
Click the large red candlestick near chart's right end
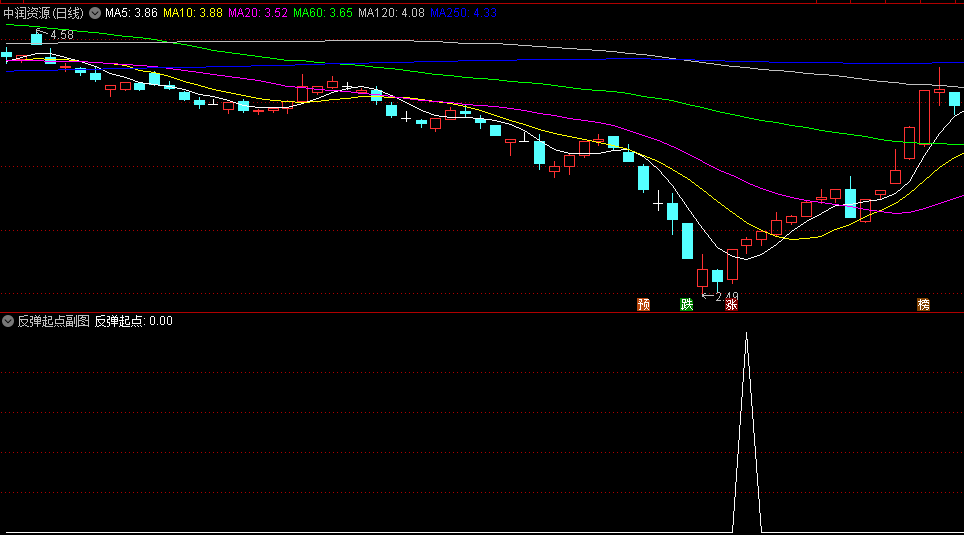tap(924, 117)
